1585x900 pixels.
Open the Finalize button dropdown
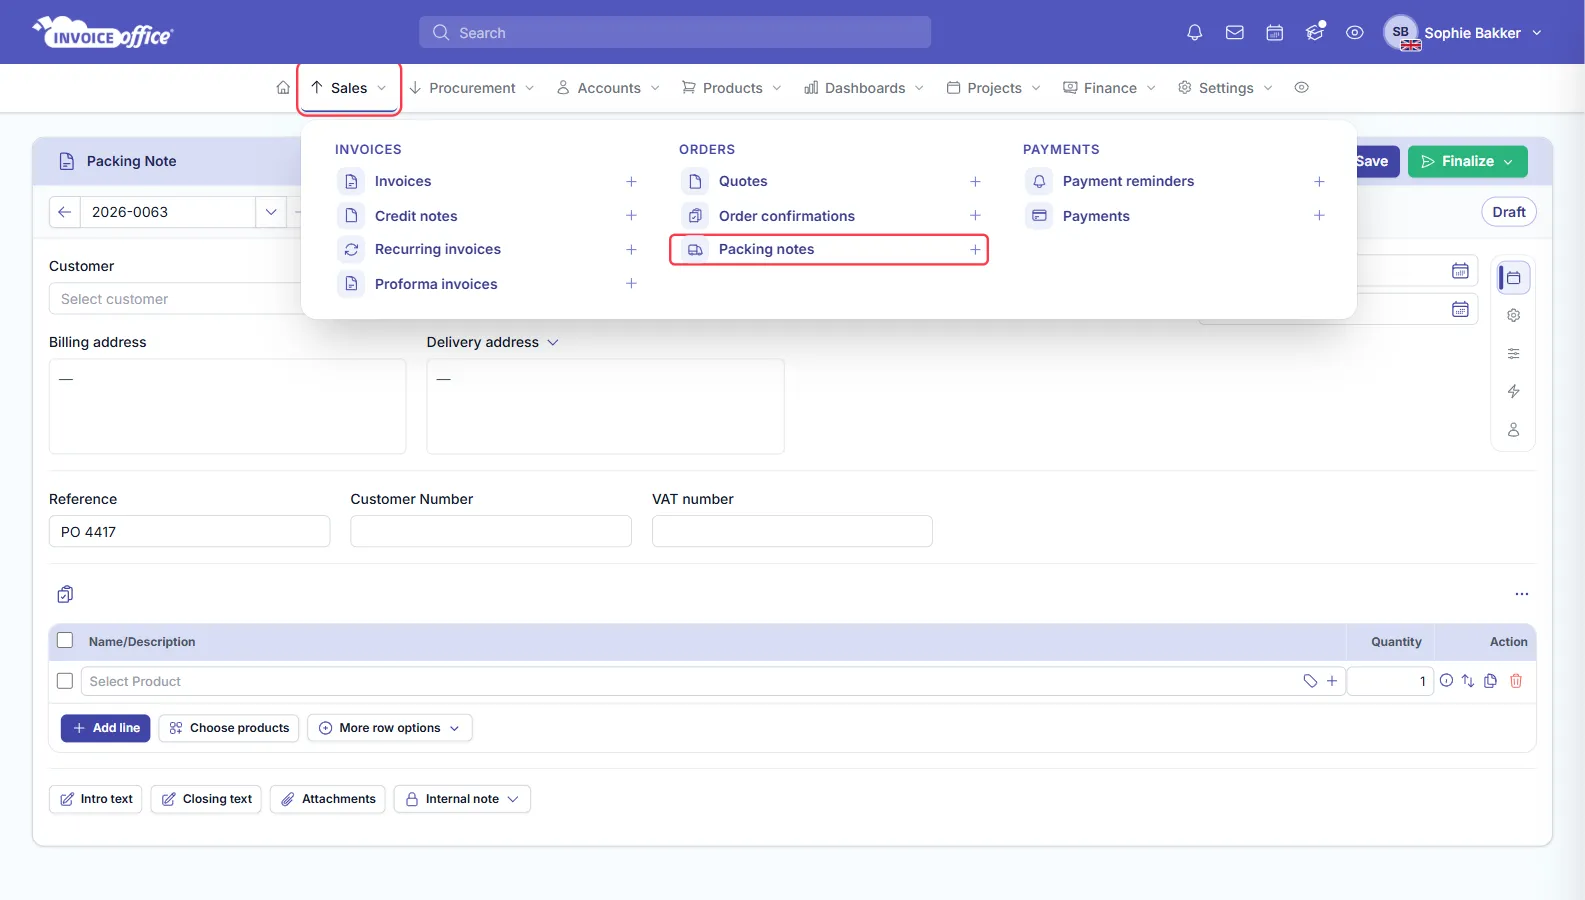coord(1508,162)
